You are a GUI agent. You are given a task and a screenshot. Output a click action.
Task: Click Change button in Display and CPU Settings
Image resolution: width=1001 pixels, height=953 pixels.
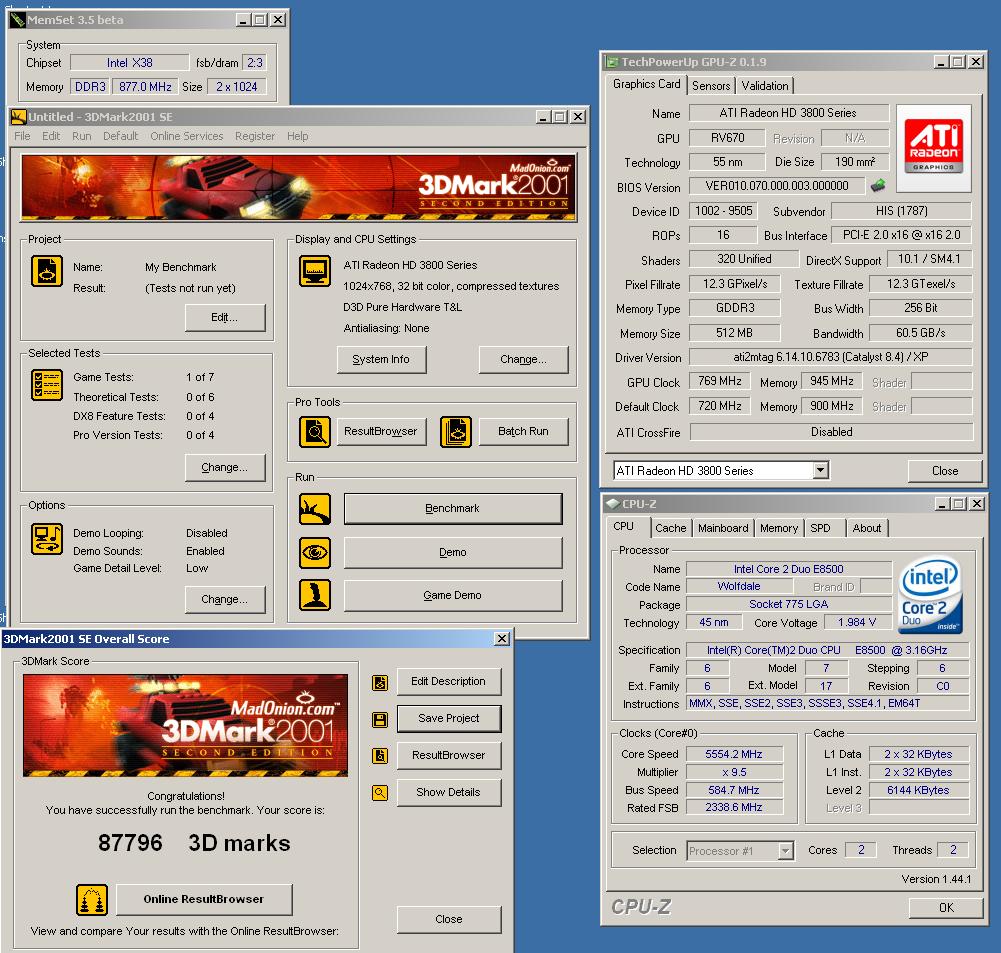click(x=523, y=359)
